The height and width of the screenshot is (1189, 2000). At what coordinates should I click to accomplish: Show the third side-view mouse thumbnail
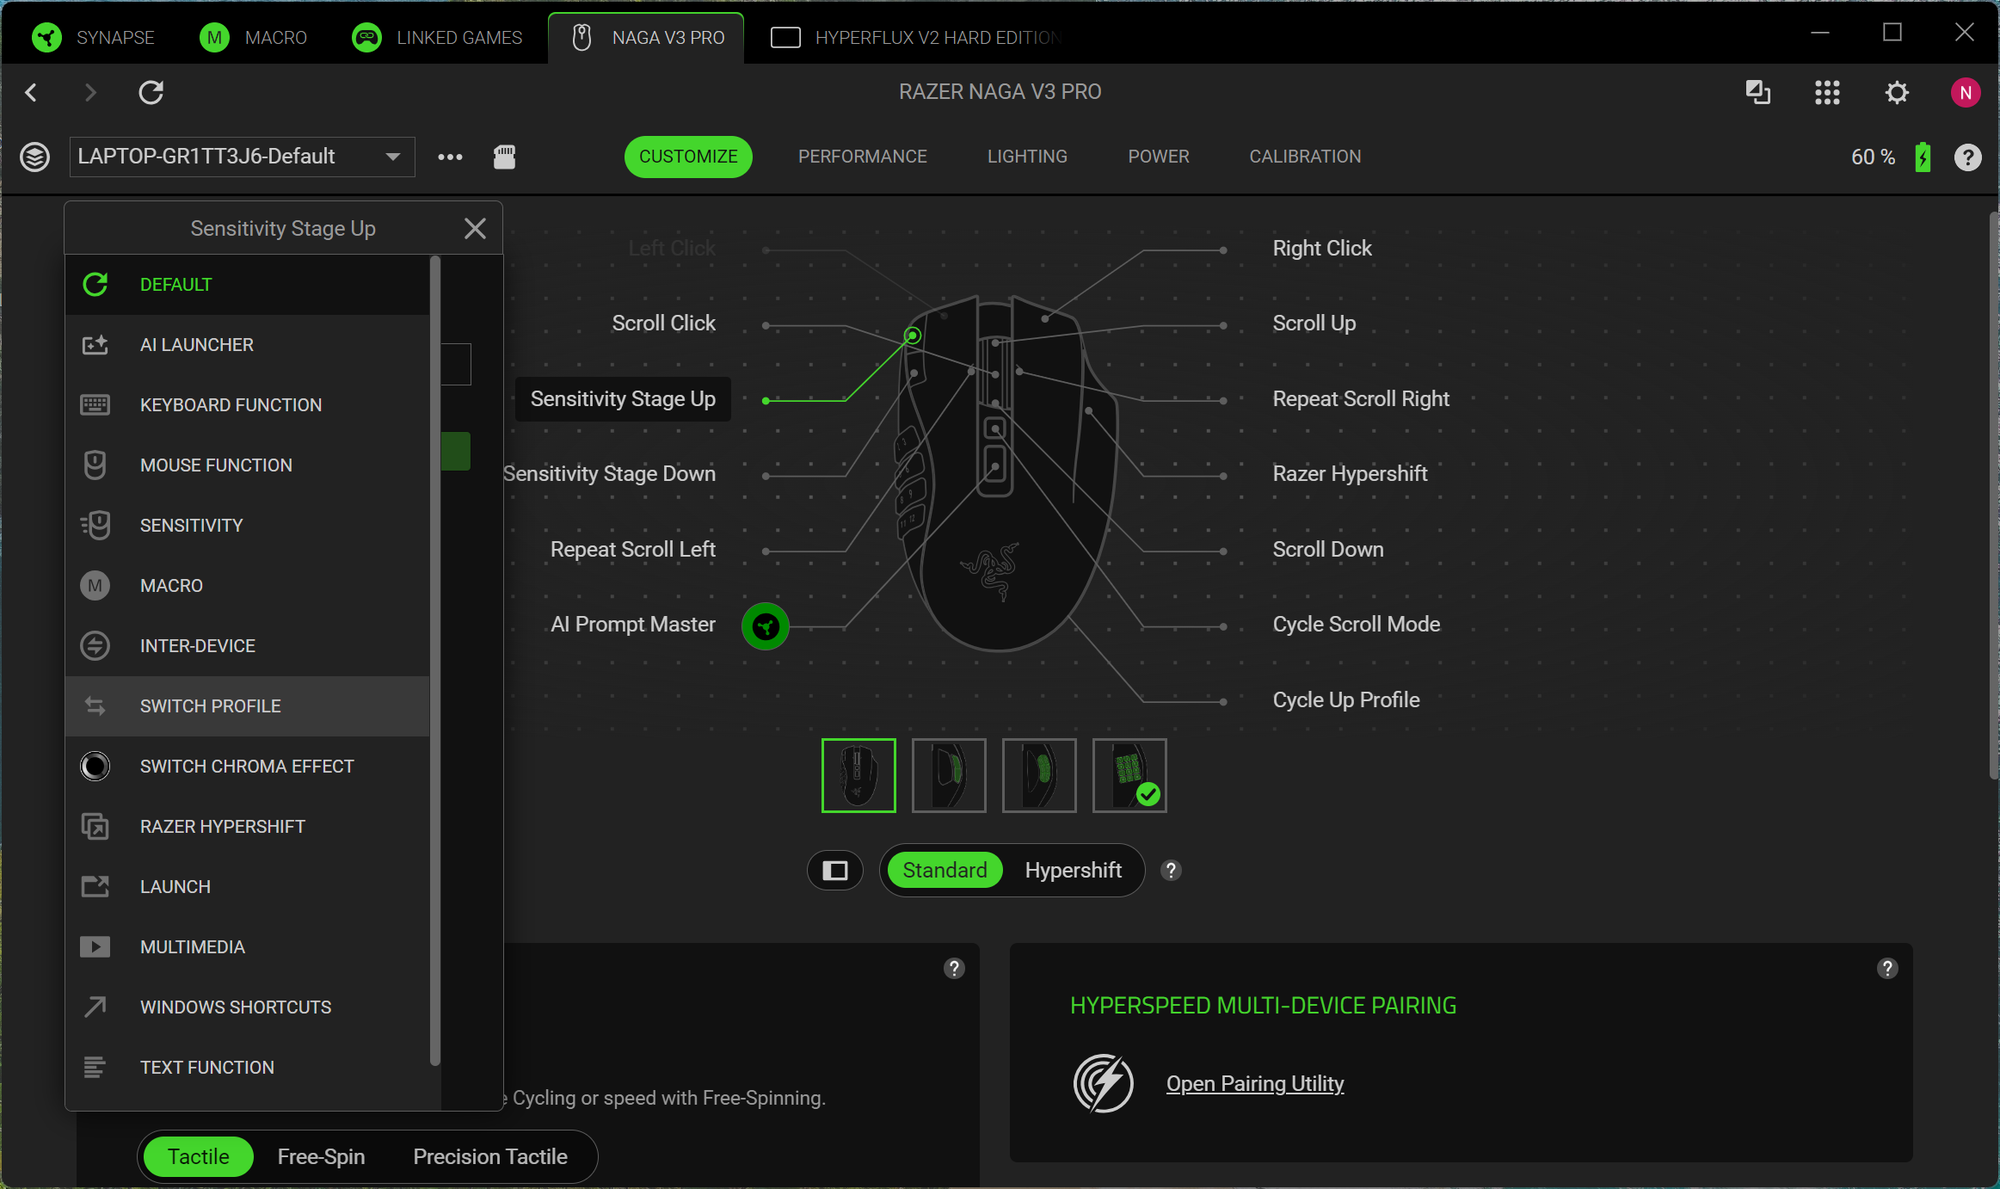point(1039,775)
